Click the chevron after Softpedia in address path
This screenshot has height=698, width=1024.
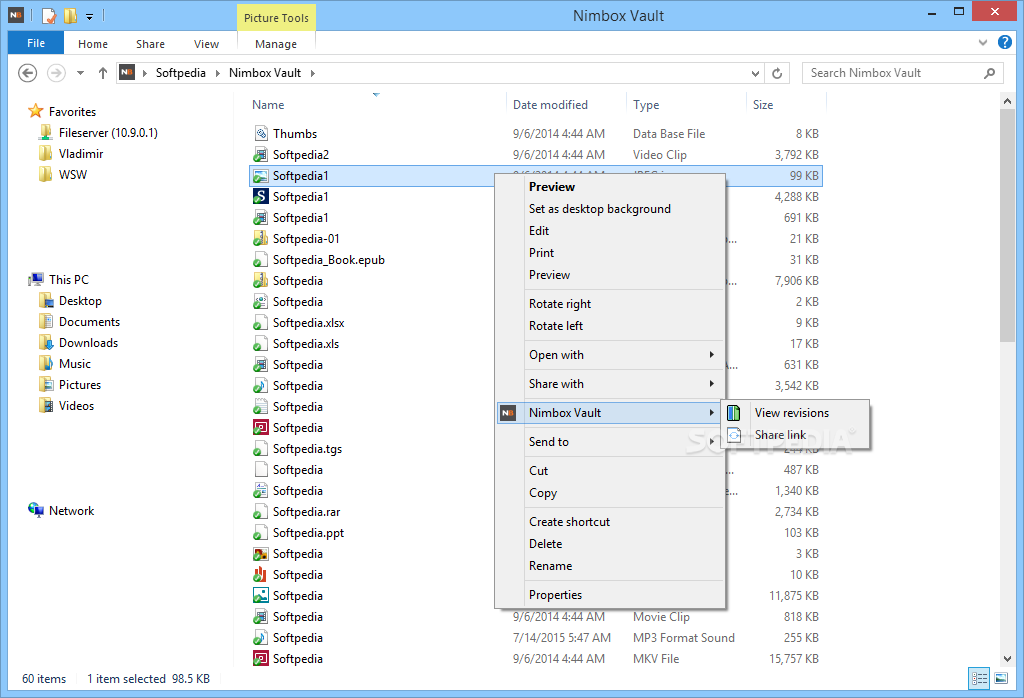[x=217, y=73]
